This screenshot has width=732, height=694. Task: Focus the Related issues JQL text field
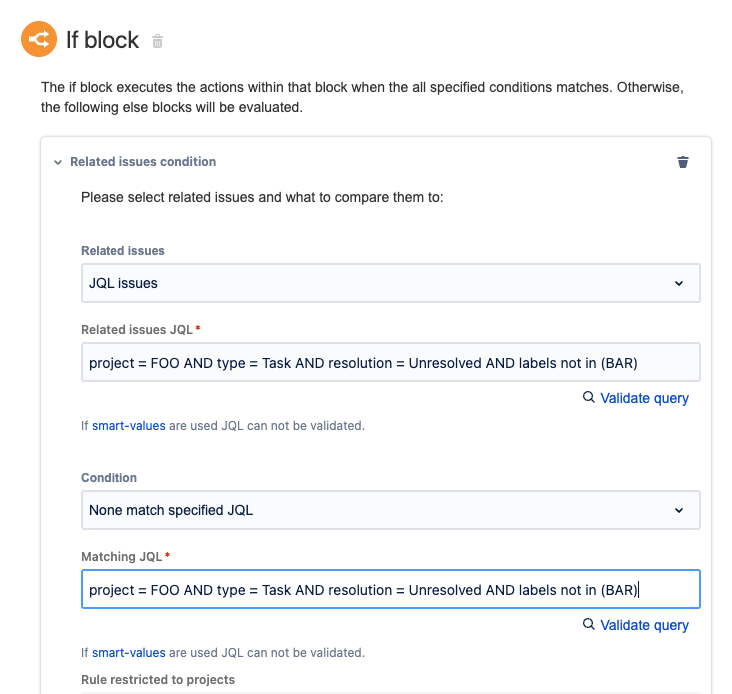[x=390, y=363]
